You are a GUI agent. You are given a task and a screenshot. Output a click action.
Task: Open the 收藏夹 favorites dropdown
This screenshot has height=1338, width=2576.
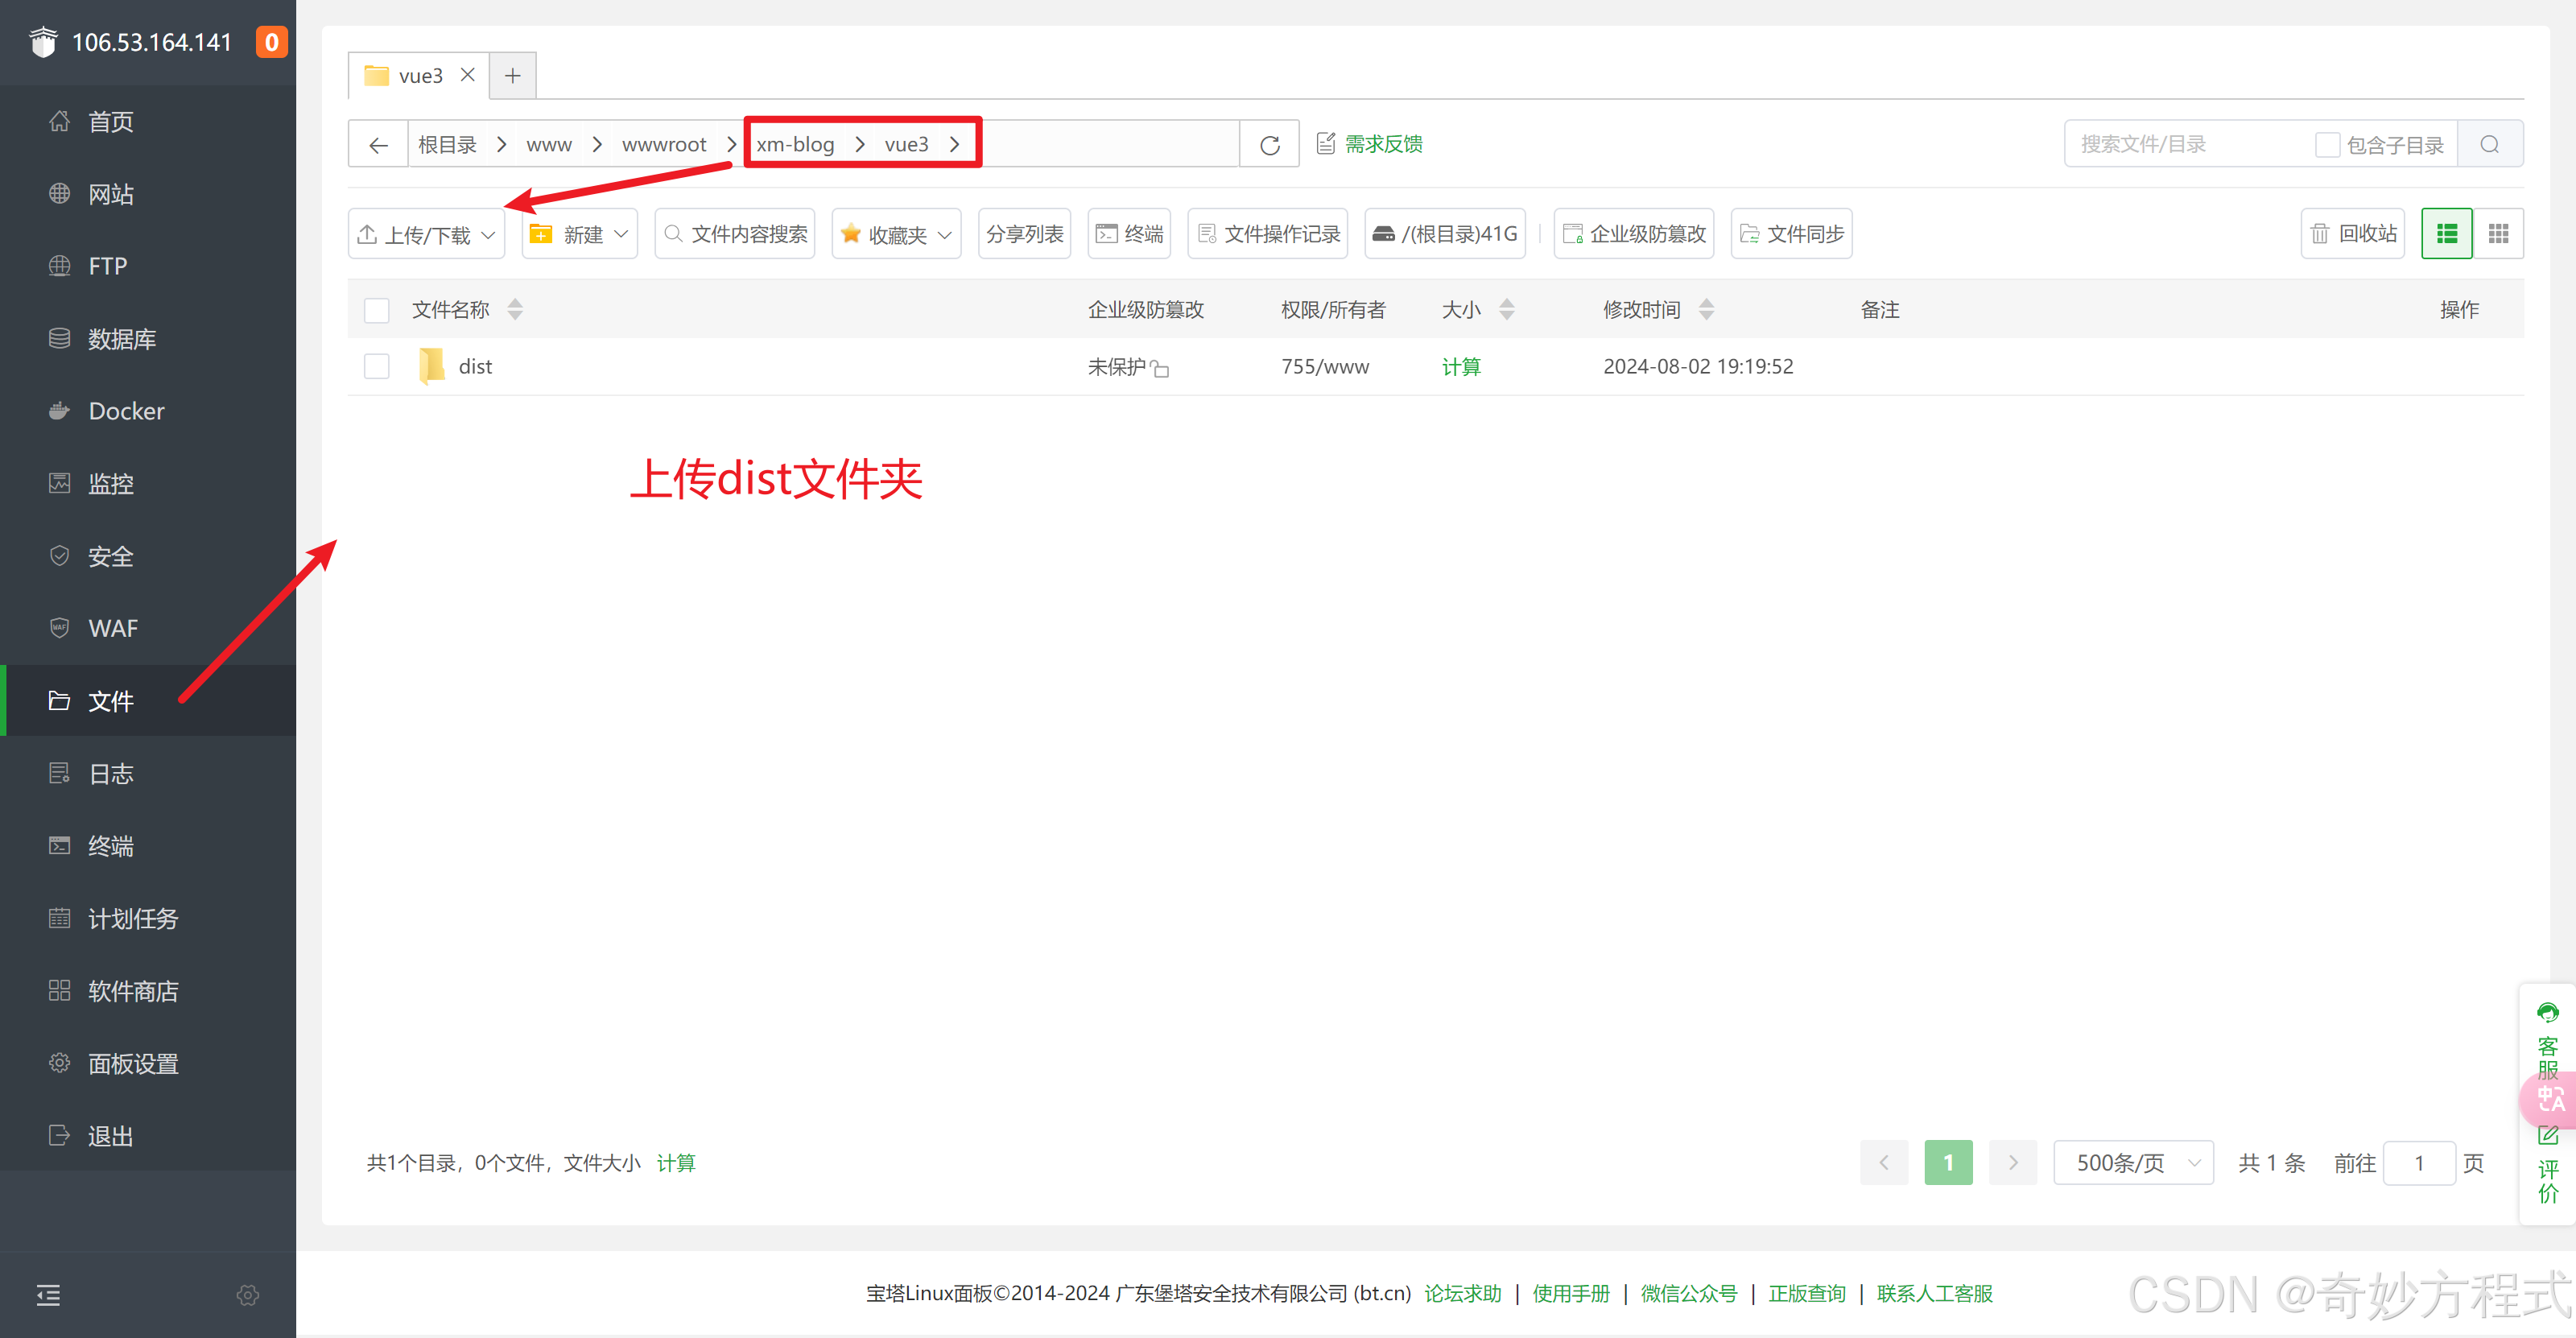click(896, 234)
